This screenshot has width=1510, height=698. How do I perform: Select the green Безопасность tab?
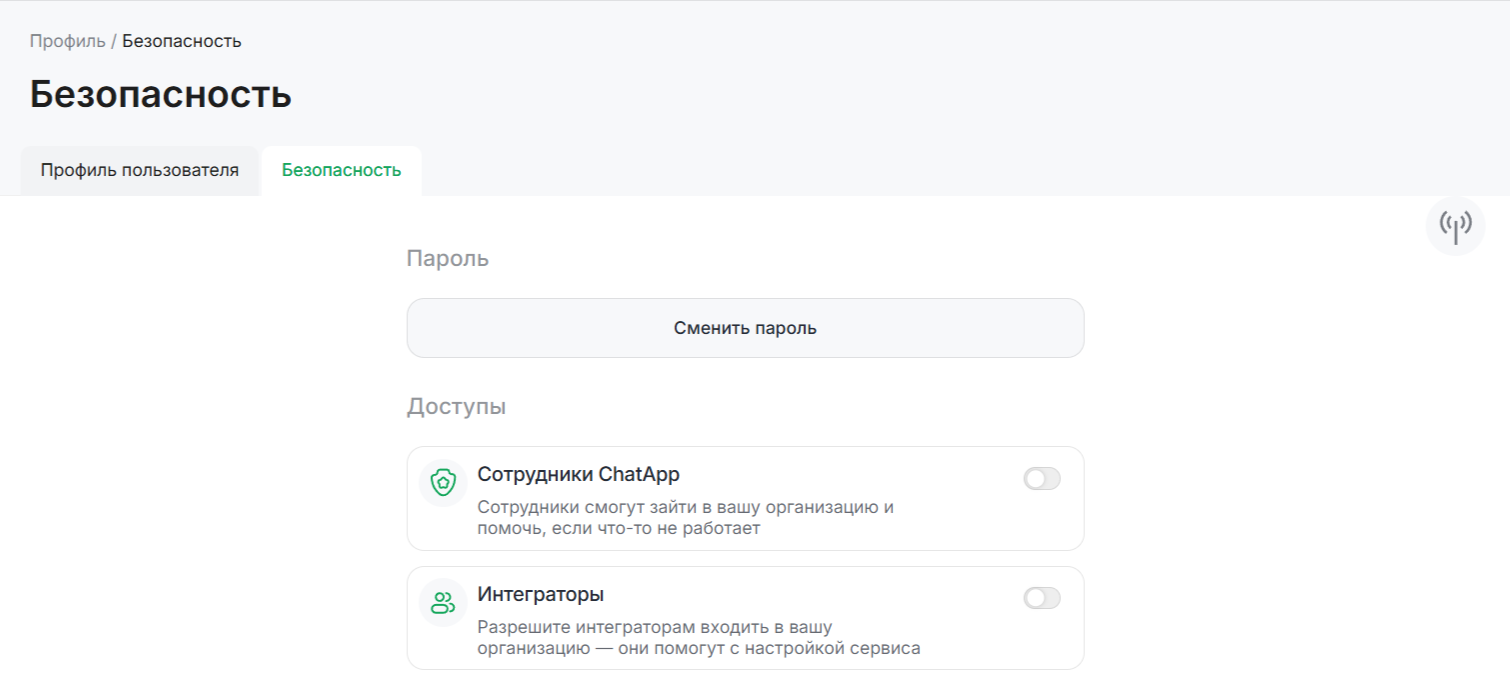(341, 170)
